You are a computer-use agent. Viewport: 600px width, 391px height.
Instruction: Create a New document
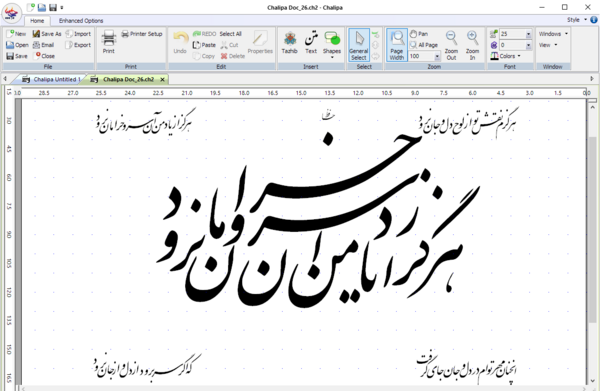16,34
